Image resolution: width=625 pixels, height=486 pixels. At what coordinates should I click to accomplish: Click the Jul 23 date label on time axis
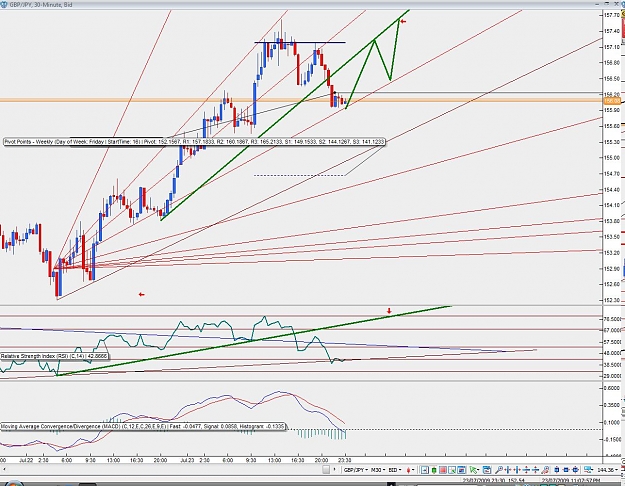click(x=187, y=460)
